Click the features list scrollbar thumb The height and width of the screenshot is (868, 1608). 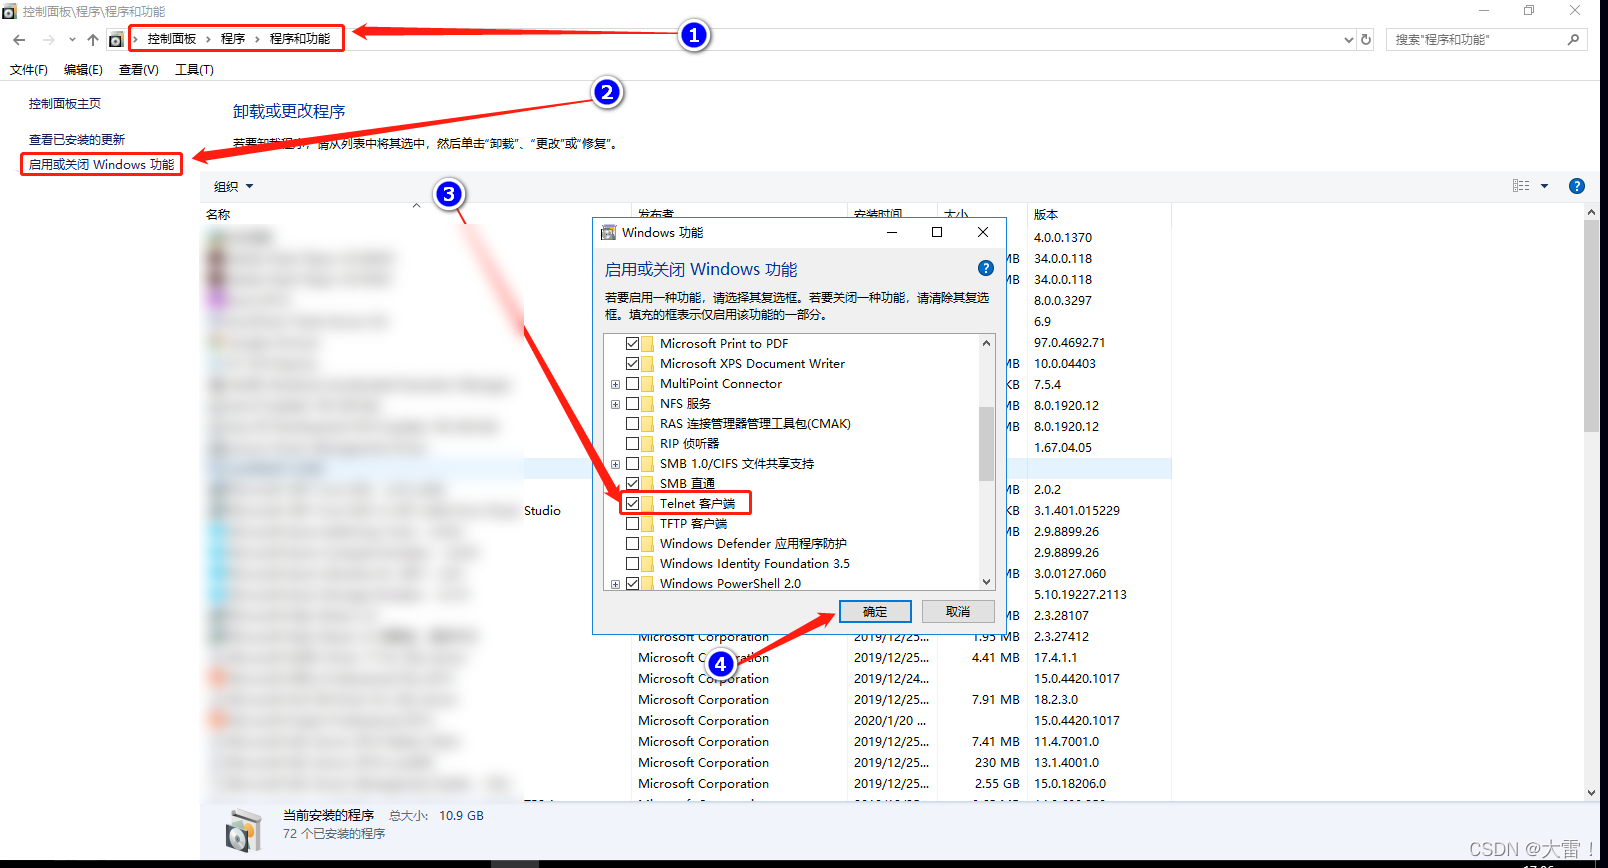[986, 442]
